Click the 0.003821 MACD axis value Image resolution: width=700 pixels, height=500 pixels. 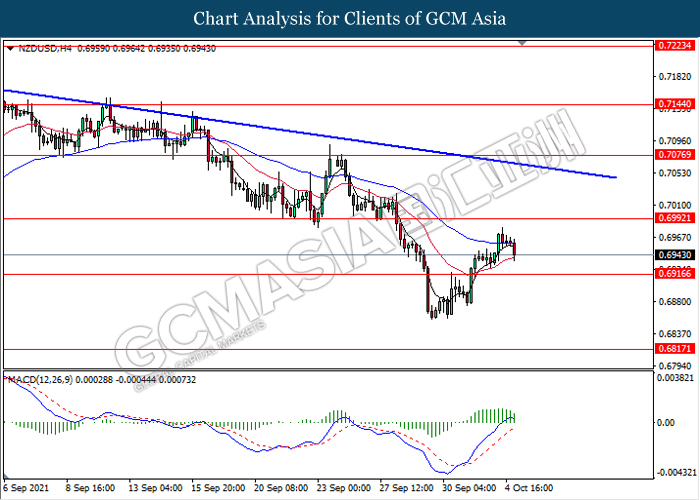point(676,378)
